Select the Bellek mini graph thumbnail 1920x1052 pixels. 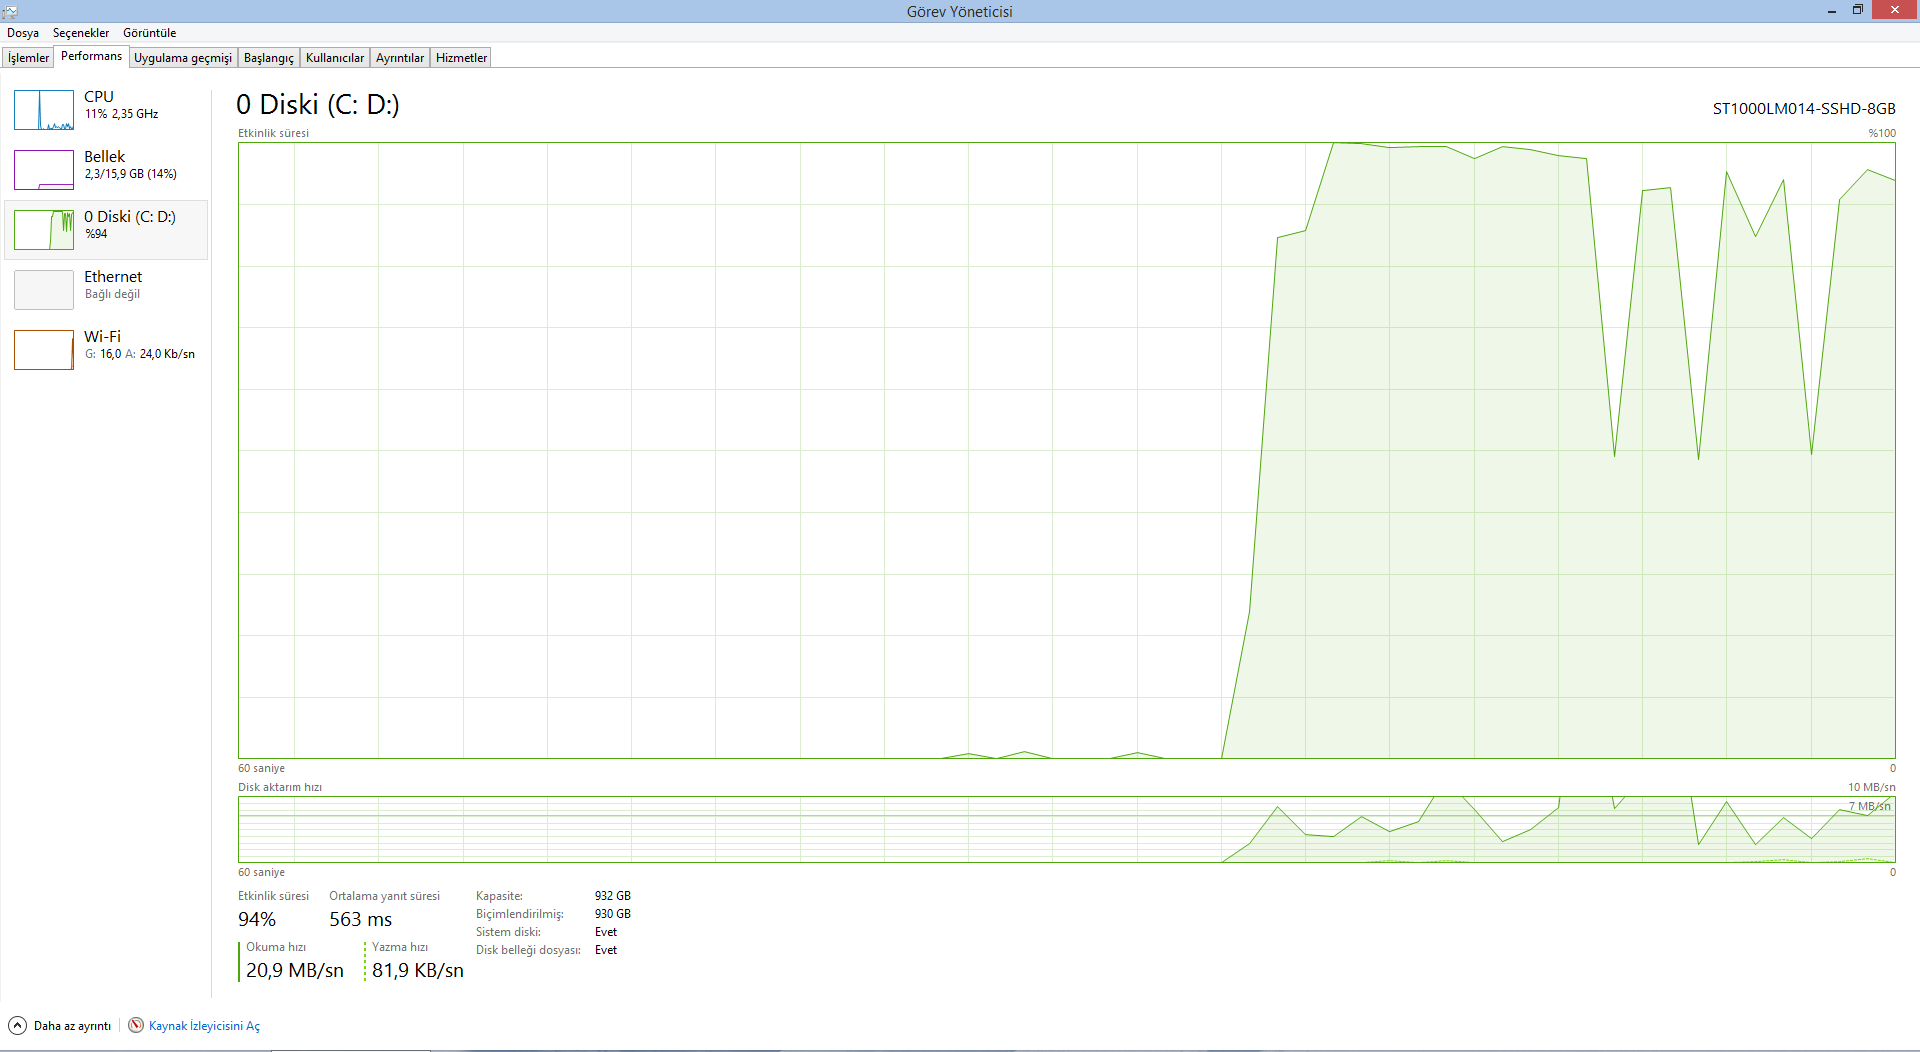pos(44,170)
